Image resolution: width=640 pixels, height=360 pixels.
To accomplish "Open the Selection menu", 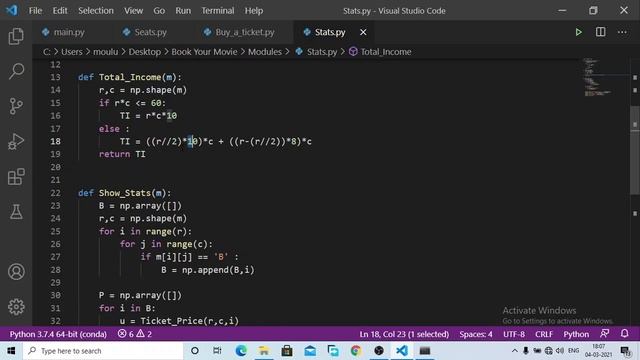I will [96, 11].
